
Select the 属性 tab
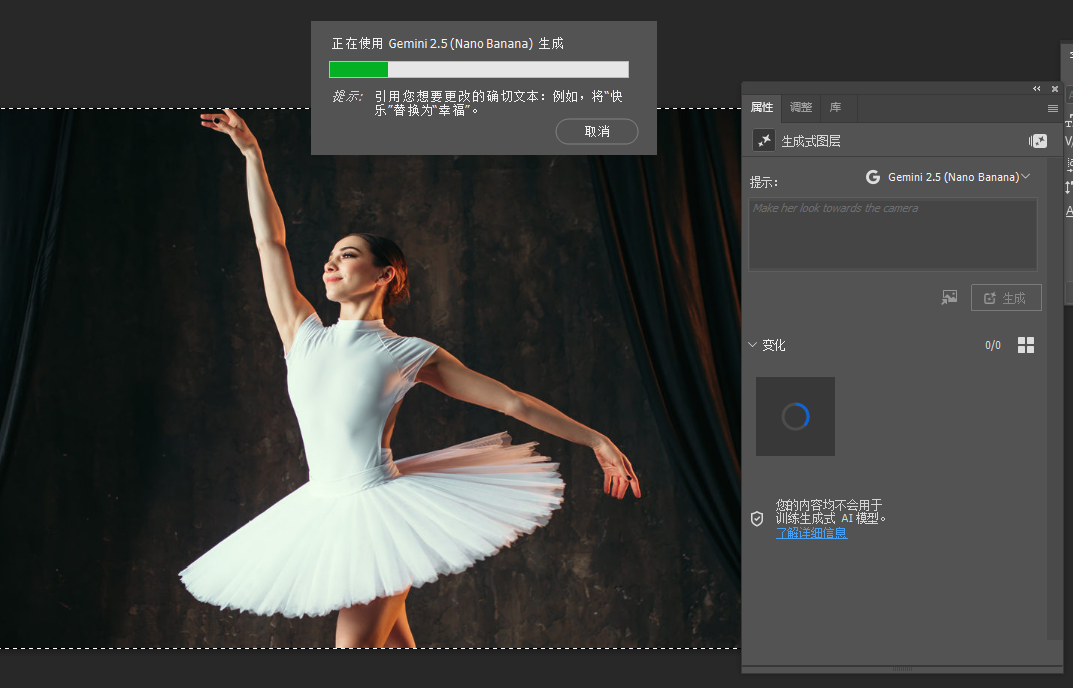point(762,108)
